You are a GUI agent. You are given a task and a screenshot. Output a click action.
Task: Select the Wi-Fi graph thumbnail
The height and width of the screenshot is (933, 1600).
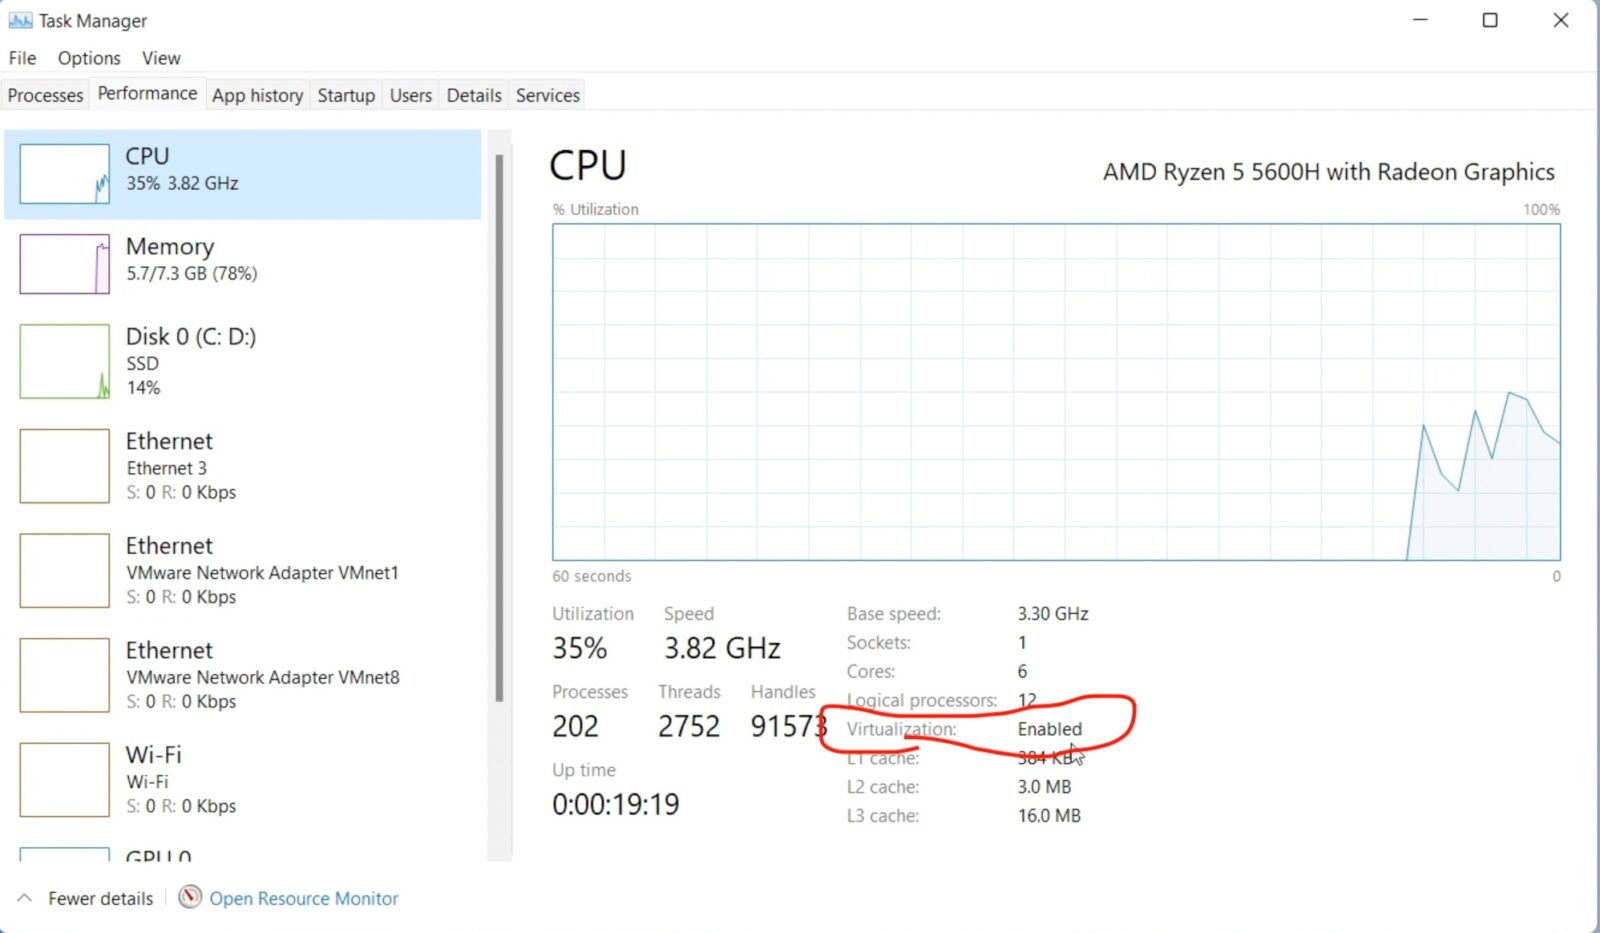[x=65, y=779]
